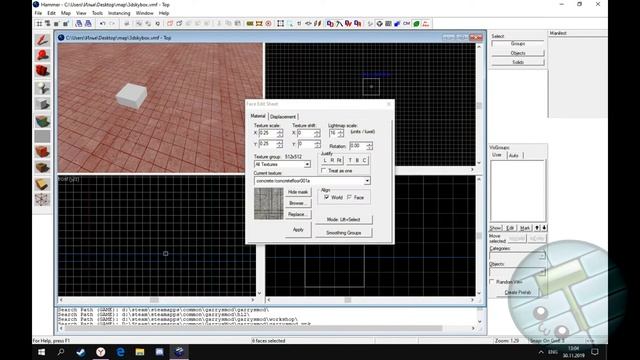Select the Overlay tool

[42, 167]
